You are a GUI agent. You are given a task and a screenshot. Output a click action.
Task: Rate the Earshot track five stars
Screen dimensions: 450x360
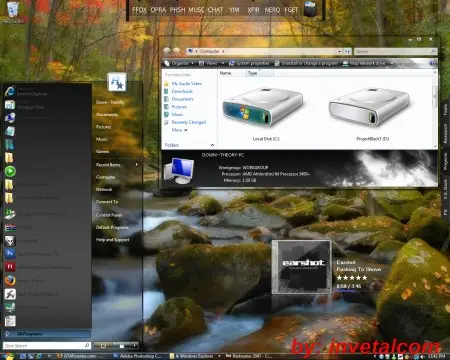pyautogui.click(x=364, y=278)
